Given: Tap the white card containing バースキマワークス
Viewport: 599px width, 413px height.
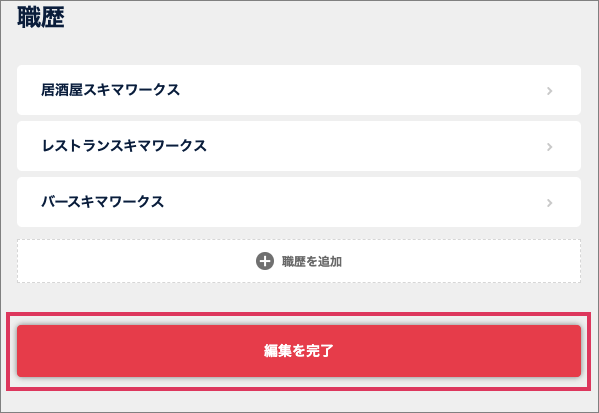Looking at the screenshot, I should tap(299, 202).
